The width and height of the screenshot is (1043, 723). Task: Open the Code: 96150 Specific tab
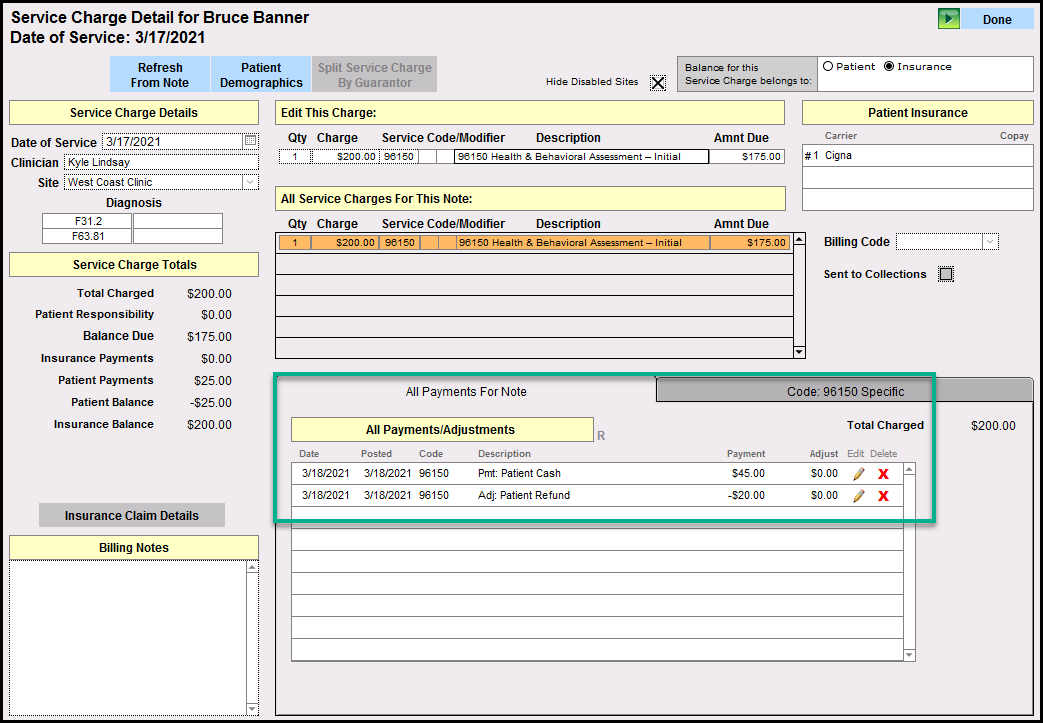coord(845,391)
